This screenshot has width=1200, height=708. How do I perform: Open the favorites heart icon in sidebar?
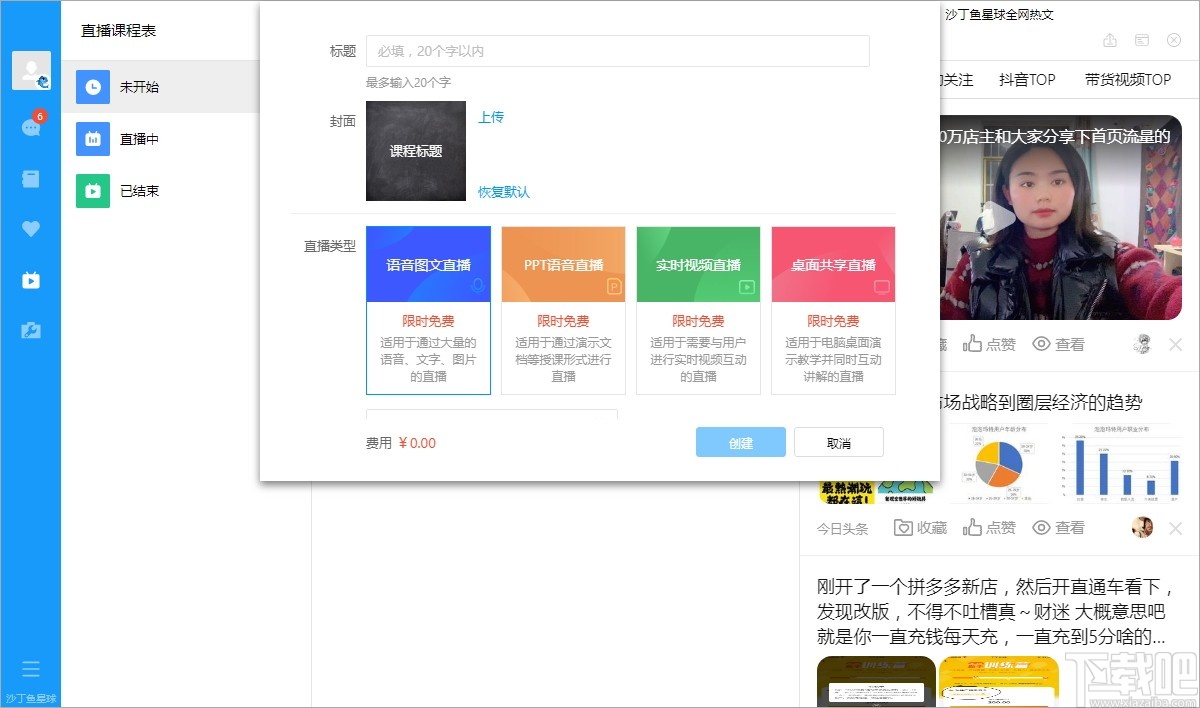click(31, 228)
